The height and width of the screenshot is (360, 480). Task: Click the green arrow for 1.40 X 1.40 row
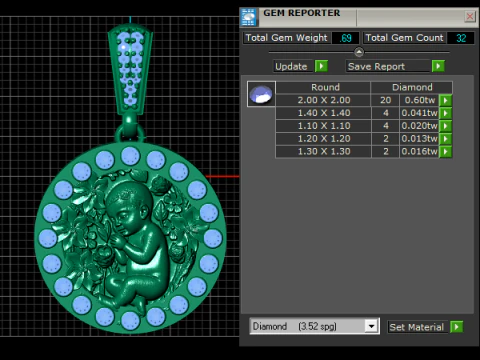click(x=446, y=113)
